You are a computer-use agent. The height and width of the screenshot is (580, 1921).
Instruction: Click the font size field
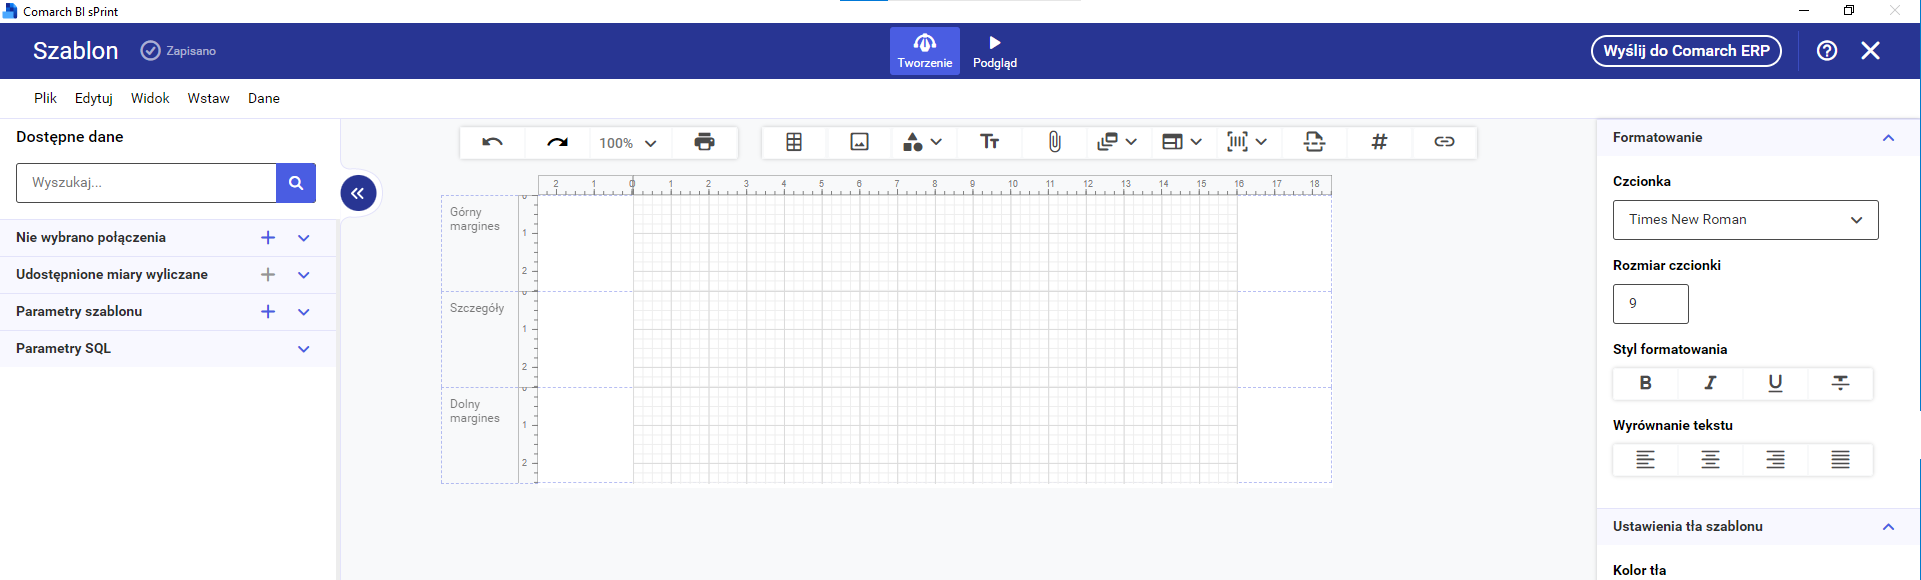tap(1650, 304)
